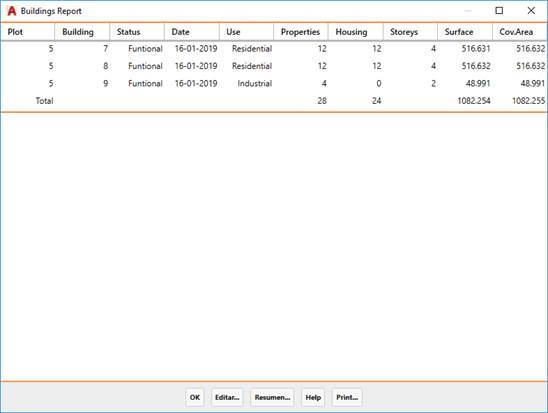The height and width of the screenshot is (413, 548).
Task: Open the Resumen... summary
Action: click(272, 397)
